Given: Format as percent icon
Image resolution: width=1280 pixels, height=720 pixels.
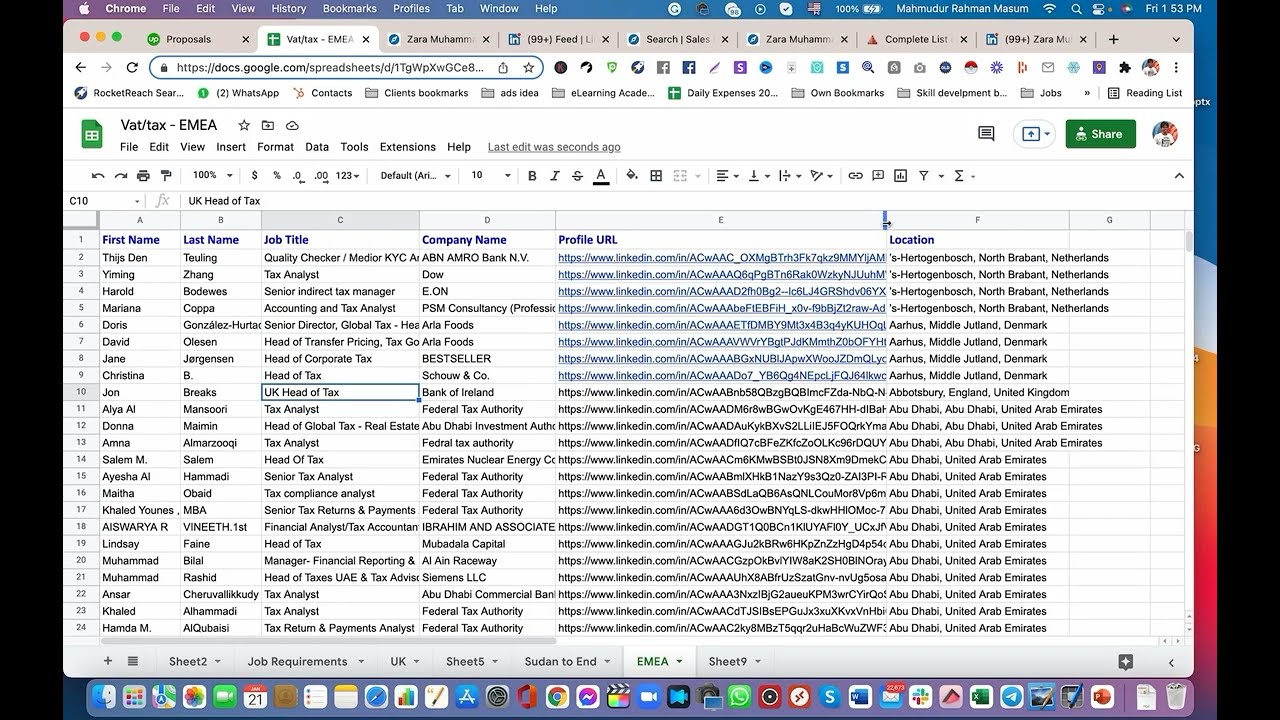Looking at the screenshot, I should coord(277,176).
